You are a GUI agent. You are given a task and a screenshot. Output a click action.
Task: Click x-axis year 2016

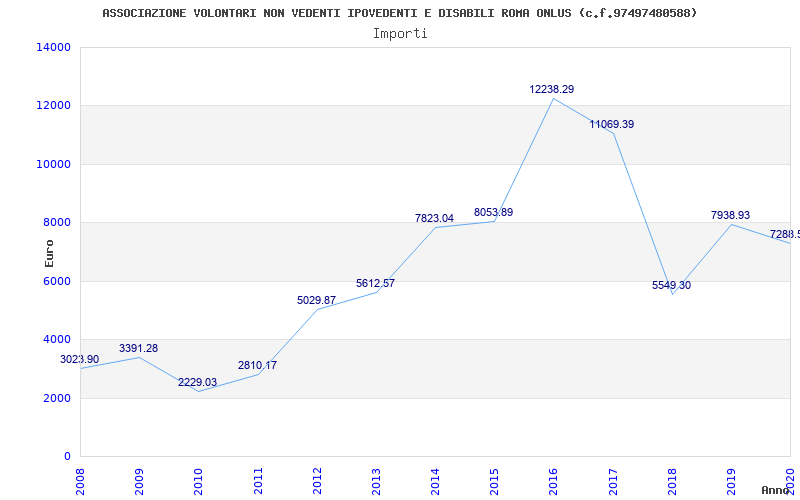coord(554,481)
